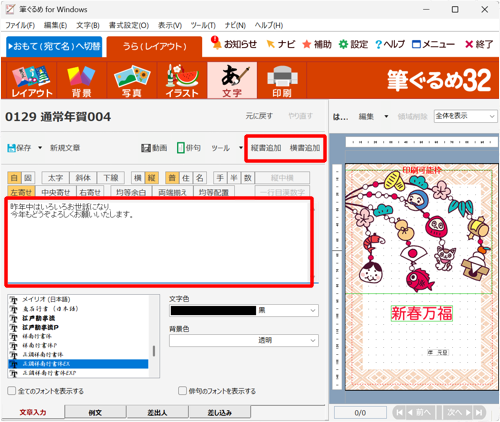Open the お知らせ notifications bell
Screen dimensions: 500x422
234,44
